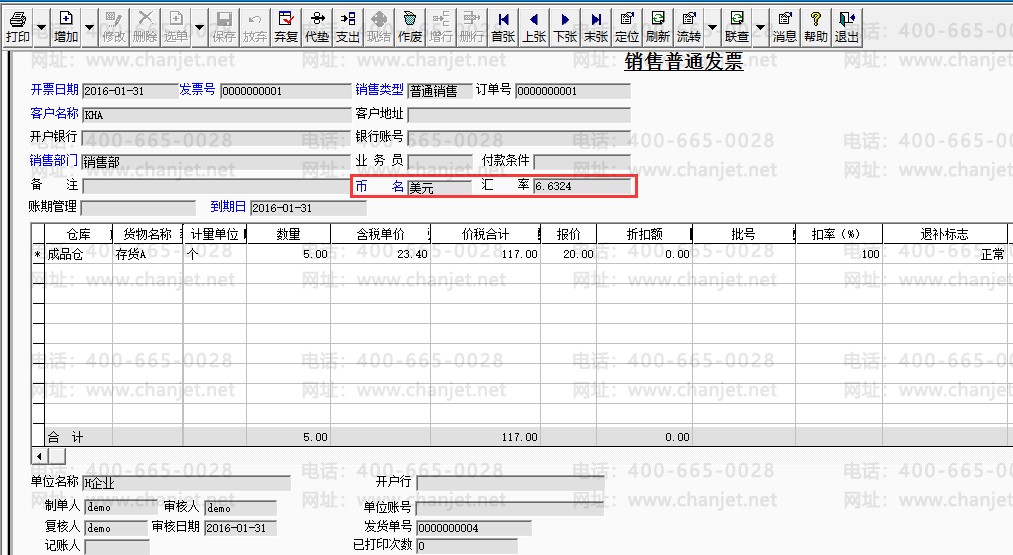The width and height of the screenshot is (1013, 555).
Task: Click the 发票号 field 0000000001
Action: [x=286, y=91]
